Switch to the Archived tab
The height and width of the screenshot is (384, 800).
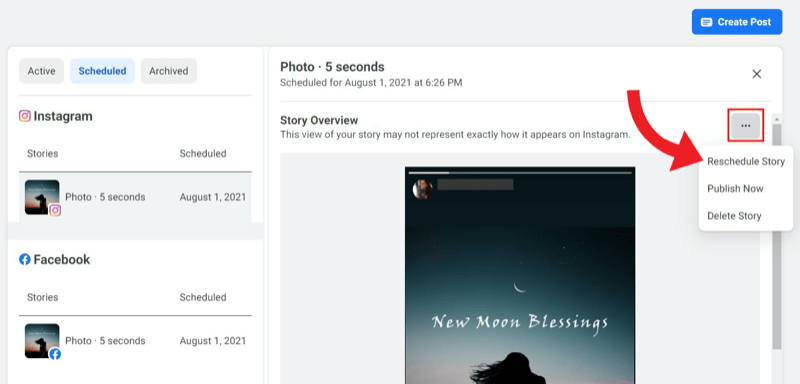tap(168, 71)
